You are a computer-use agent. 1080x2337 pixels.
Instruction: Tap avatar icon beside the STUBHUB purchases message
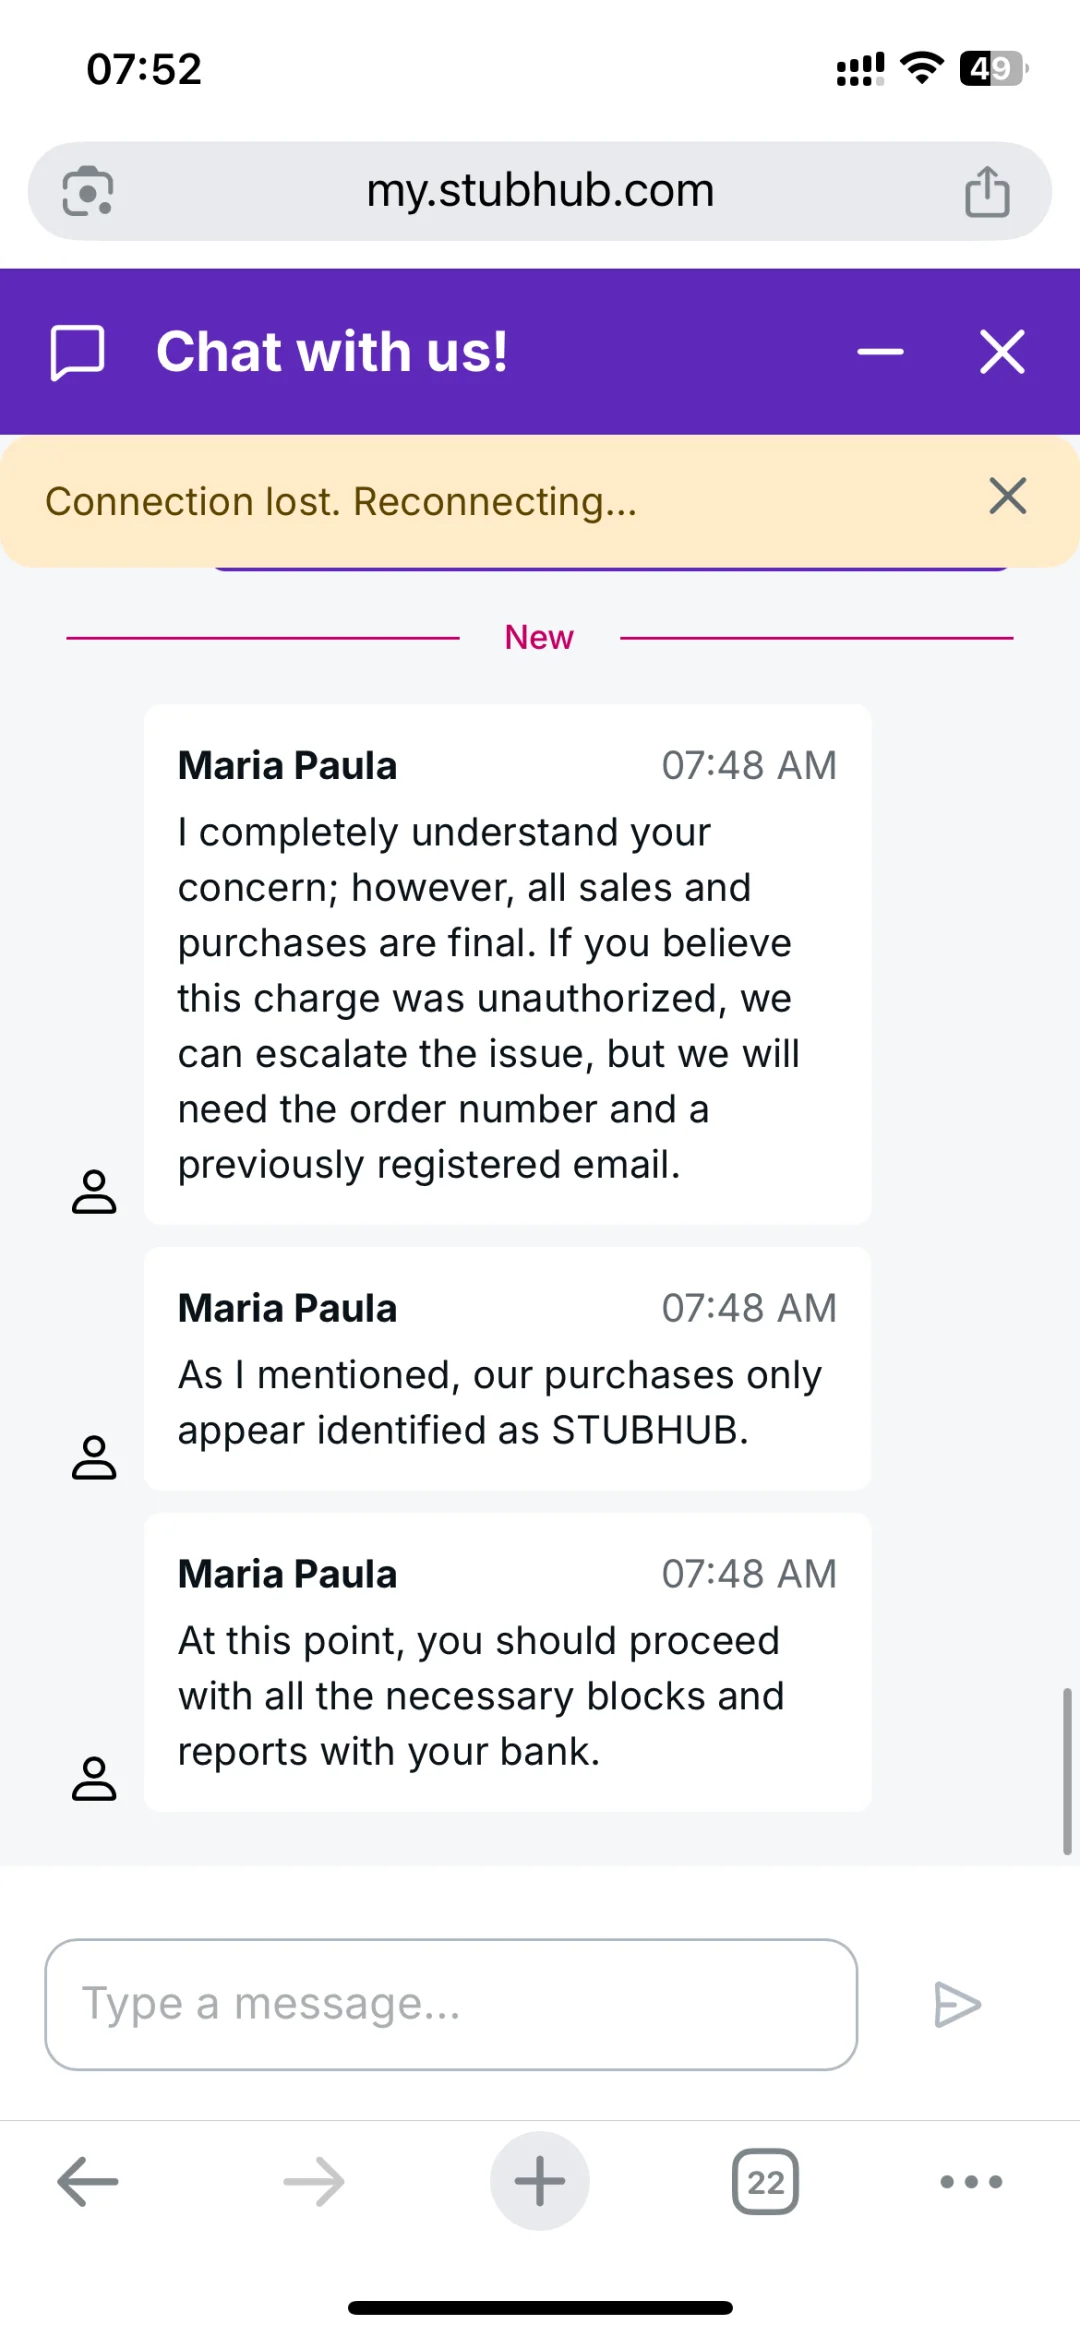tap(94, 1457)
